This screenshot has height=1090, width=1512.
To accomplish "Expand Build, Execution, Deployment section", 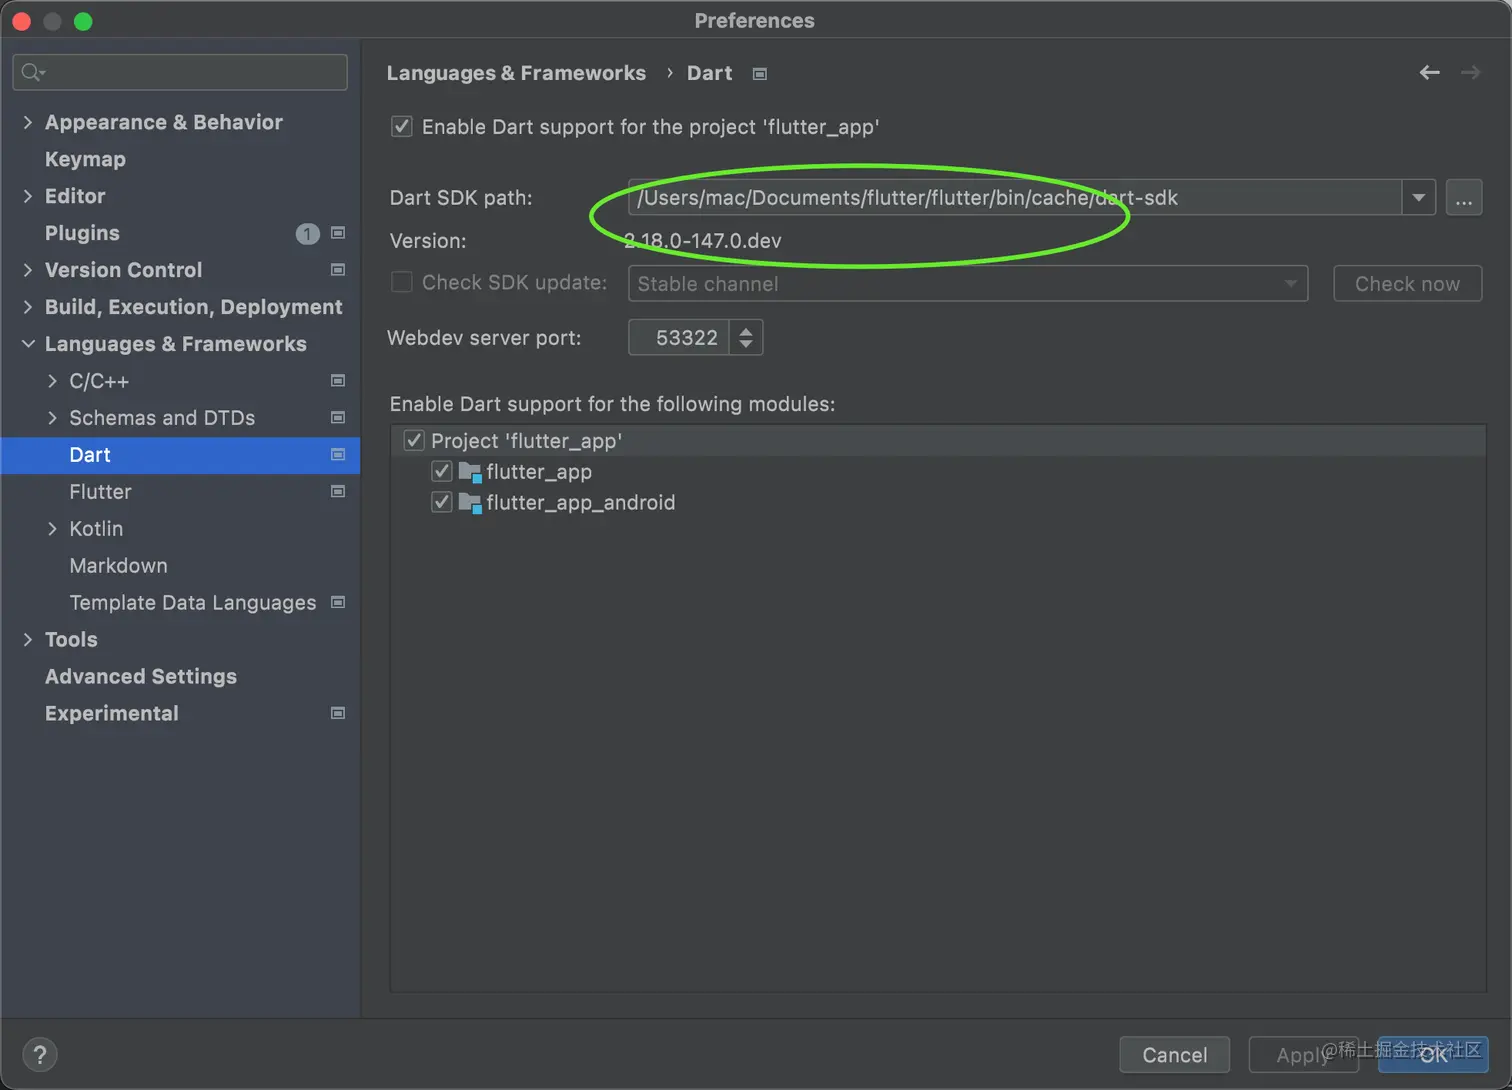I will (28, 307).
